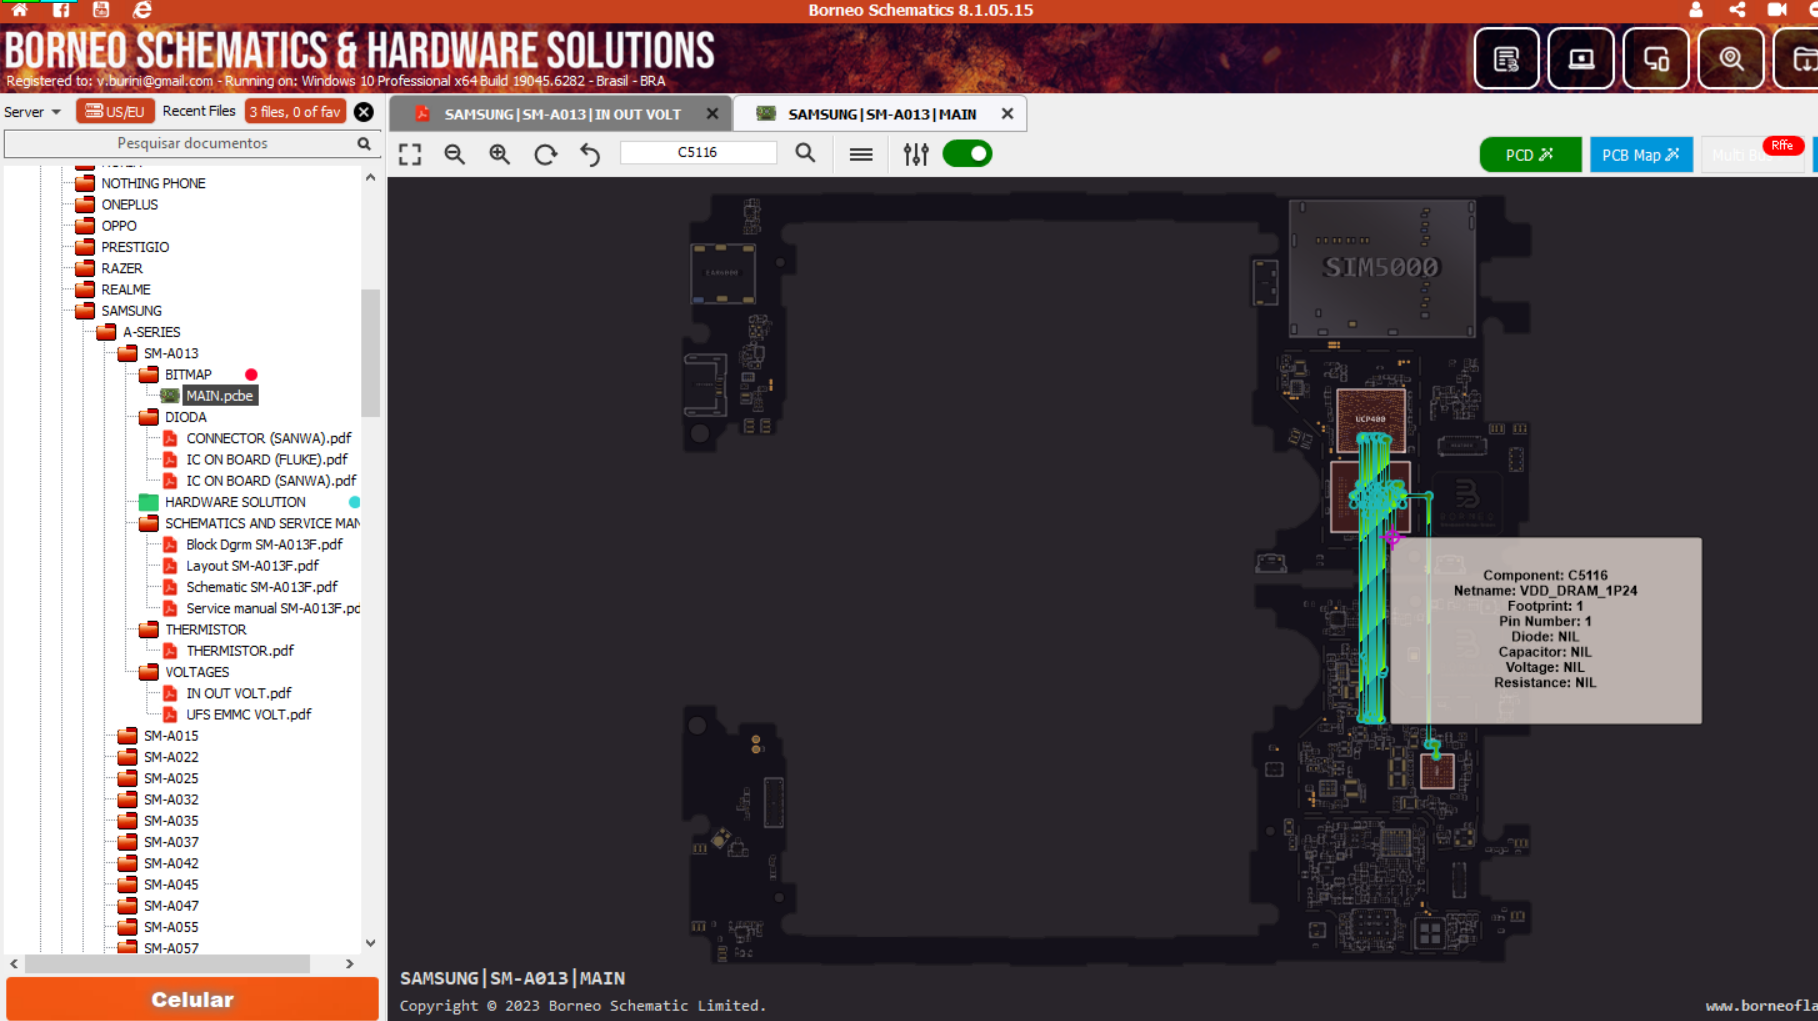
Task: Open the single screen header icon
Action: 1581,59
